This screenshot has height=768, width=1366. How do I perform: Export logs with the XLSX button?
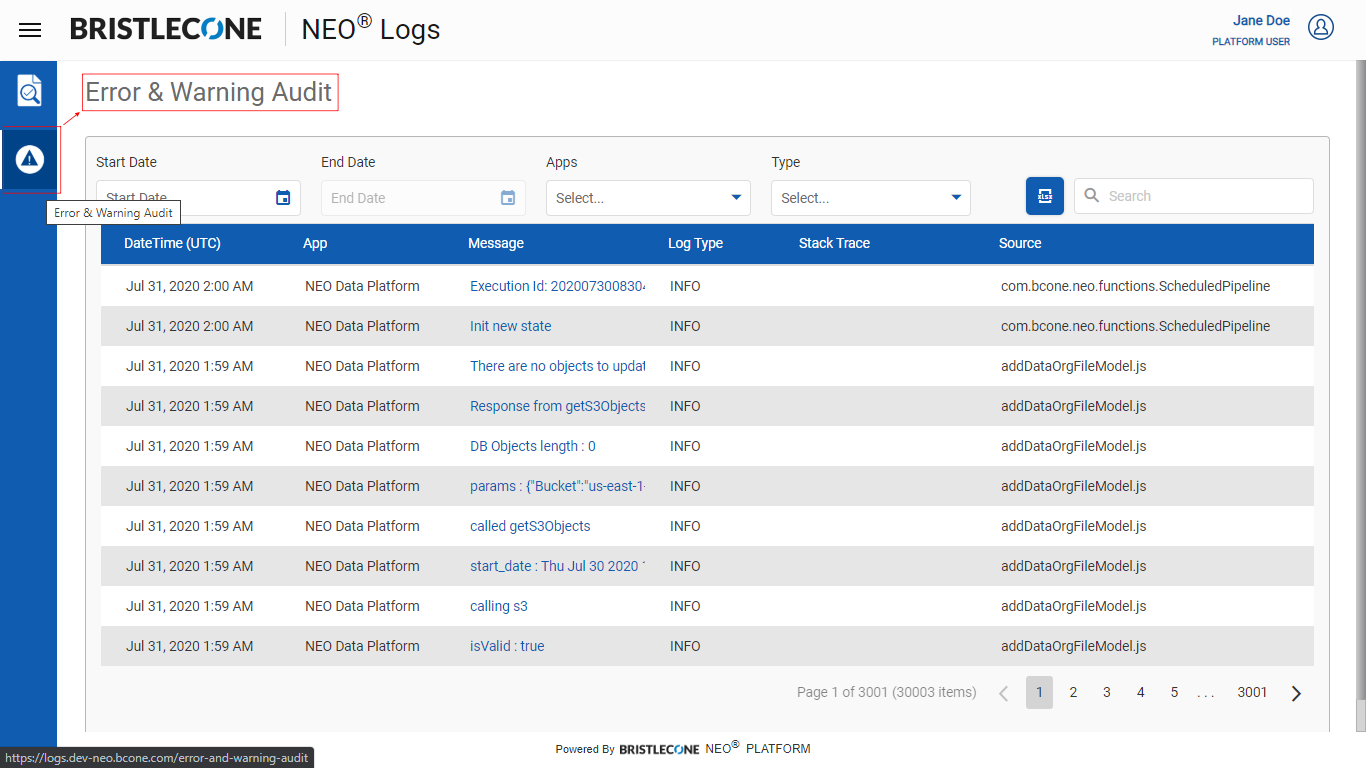pyautogui.click(x=1045, y=196)
